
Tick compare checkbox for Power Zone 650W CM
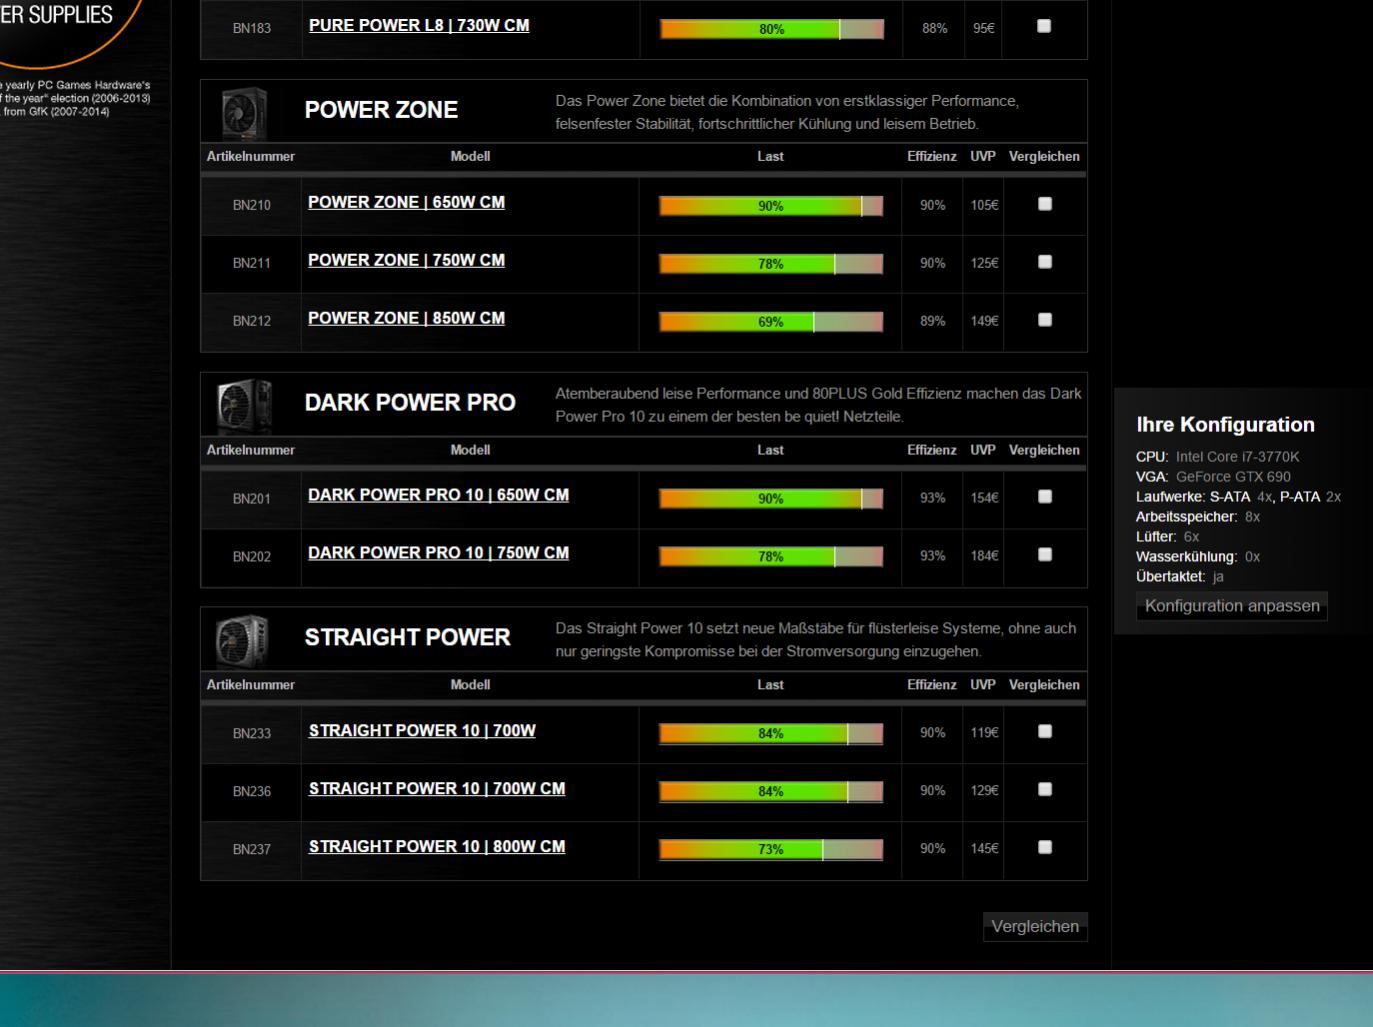click(x=1045, y=203)
